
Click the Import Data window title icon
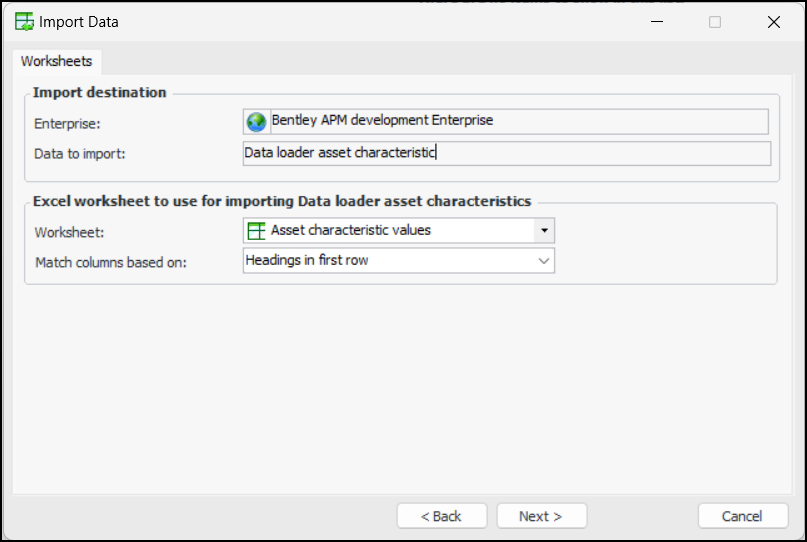point(24,21)
